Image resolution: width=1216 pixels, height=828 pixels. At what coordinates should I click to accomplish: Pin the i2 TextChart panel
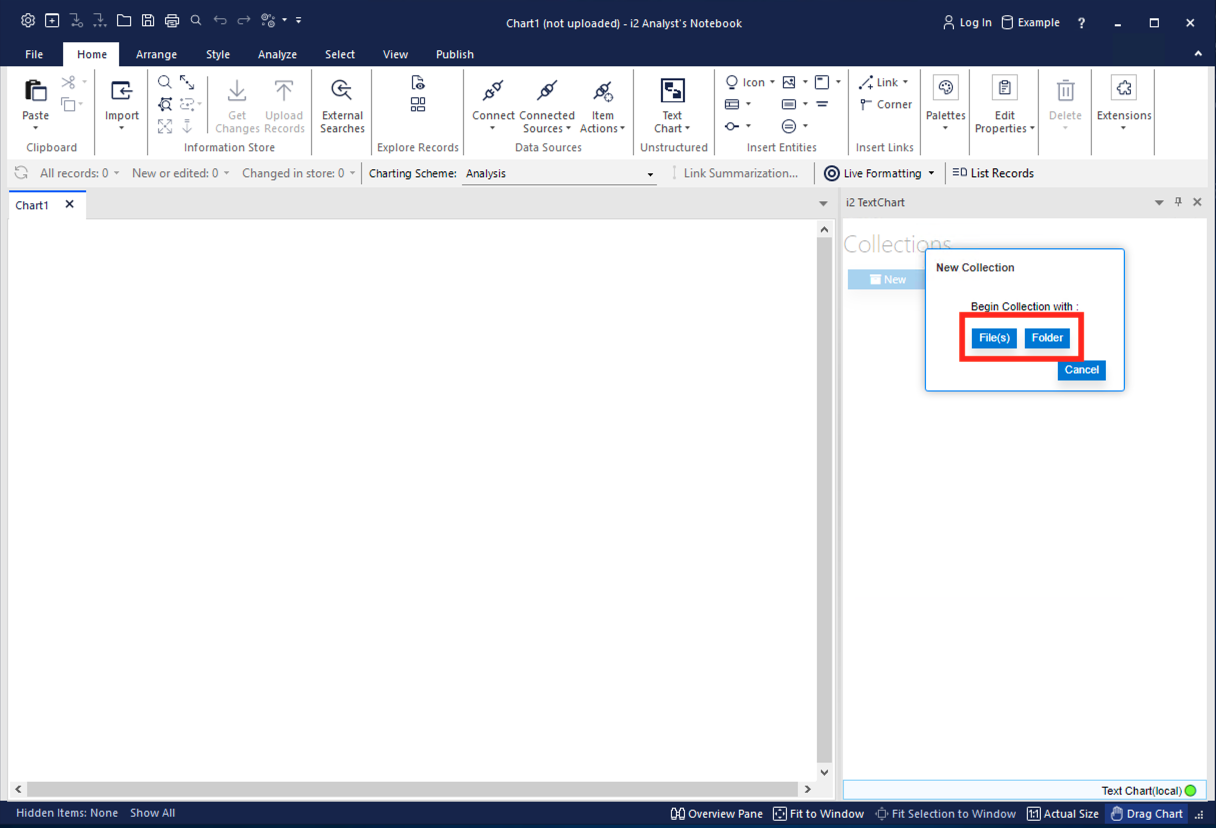[1178, 202]
